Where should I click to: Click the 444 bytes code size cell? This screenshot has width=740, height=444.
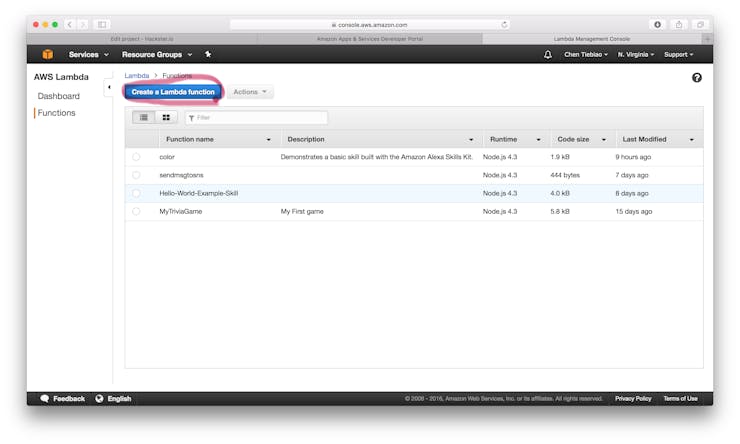565,175
